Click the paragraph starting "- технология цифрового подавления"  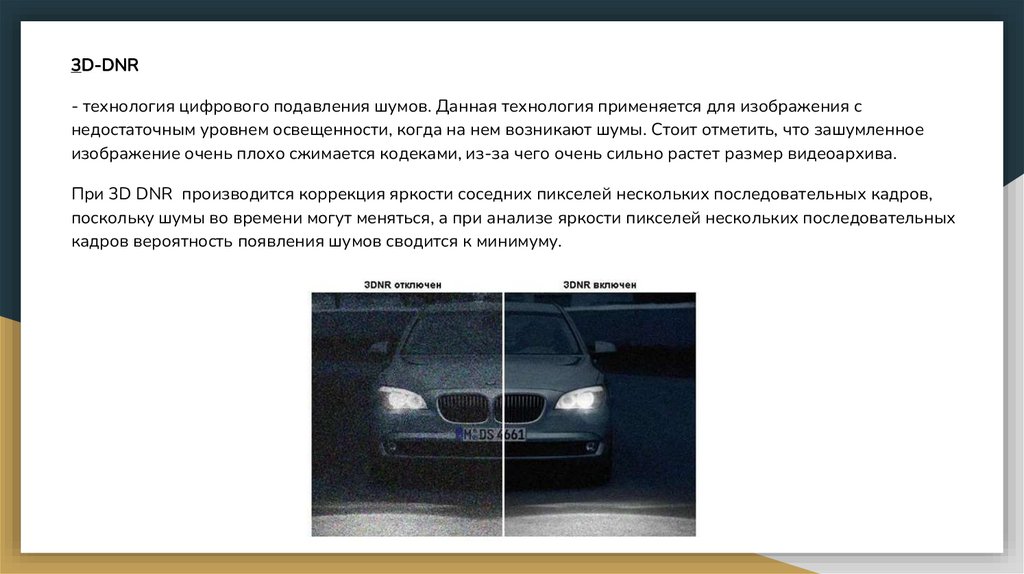click(498, 130)
